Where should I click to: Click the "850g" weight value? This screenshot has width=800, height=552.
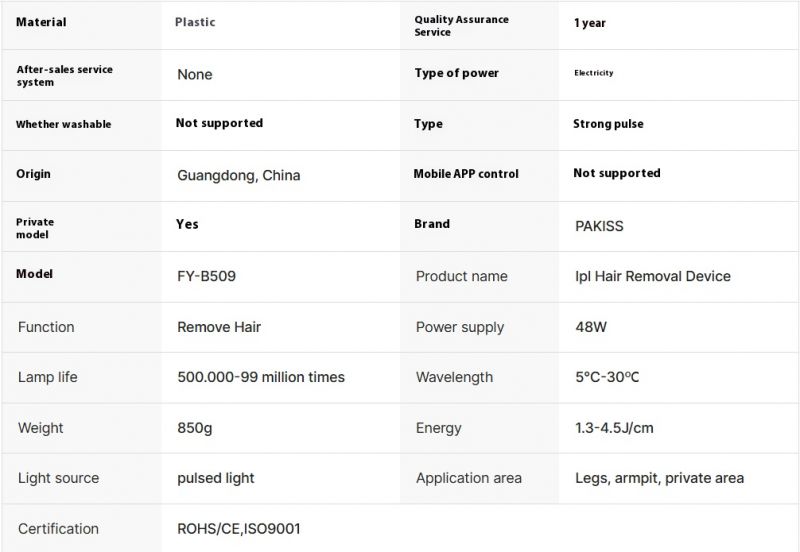click(x=194, y=428)
